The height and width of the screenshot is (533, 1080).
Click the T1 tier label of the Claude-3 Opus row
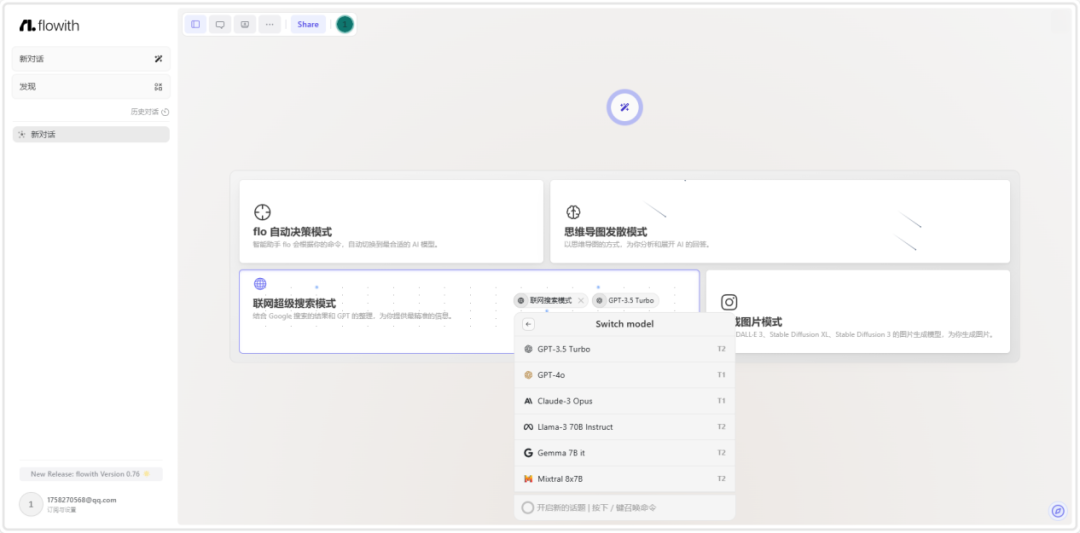721,401
